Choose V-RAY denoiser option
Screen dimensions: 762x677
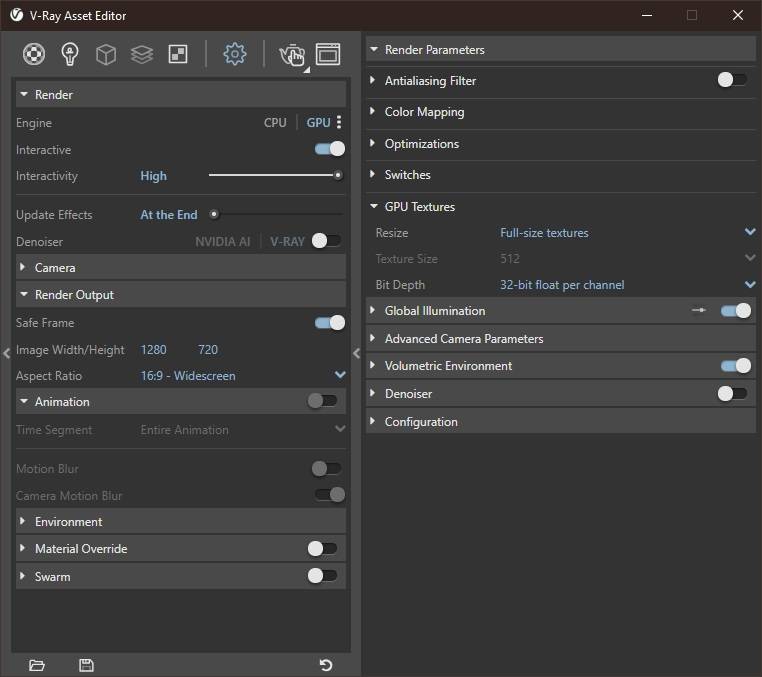coord(287,242)
